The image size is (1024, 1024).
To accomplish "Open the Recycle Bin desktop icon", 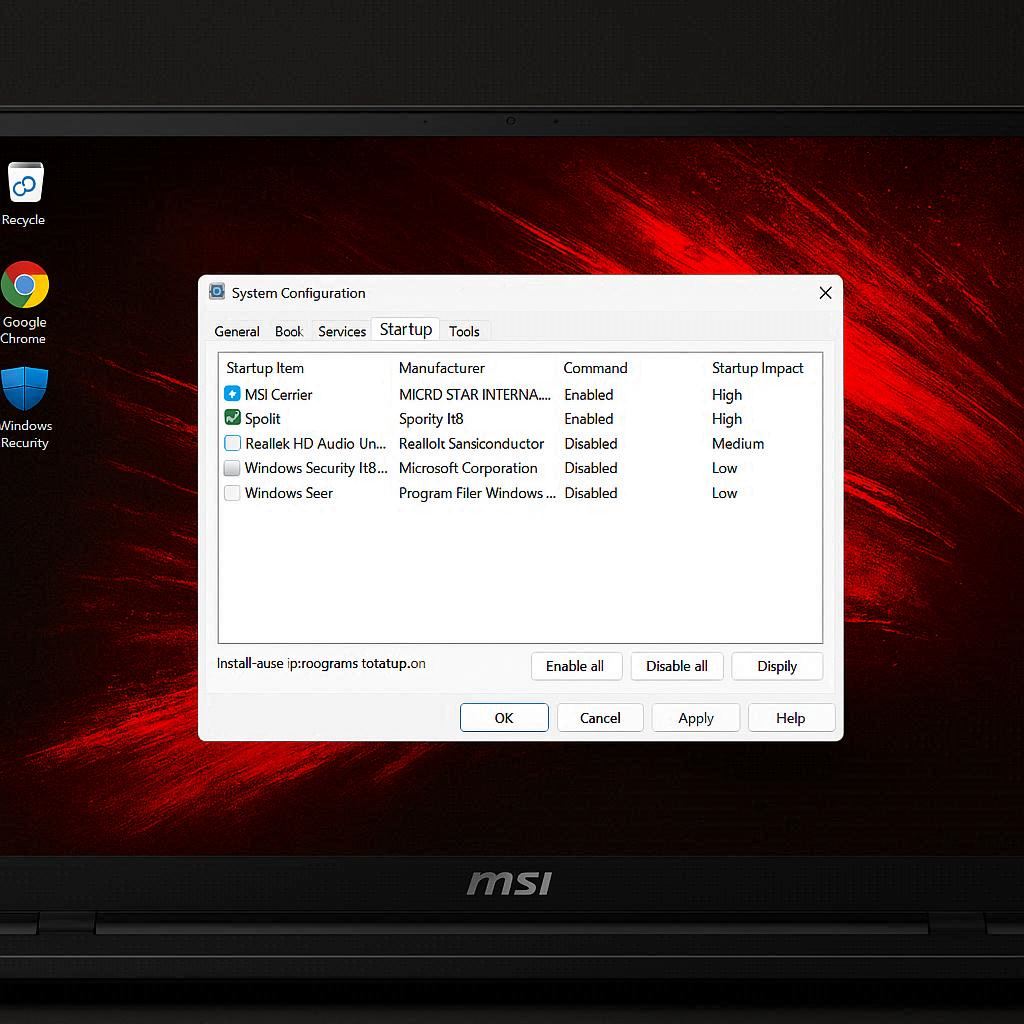I will pos(25,185).
